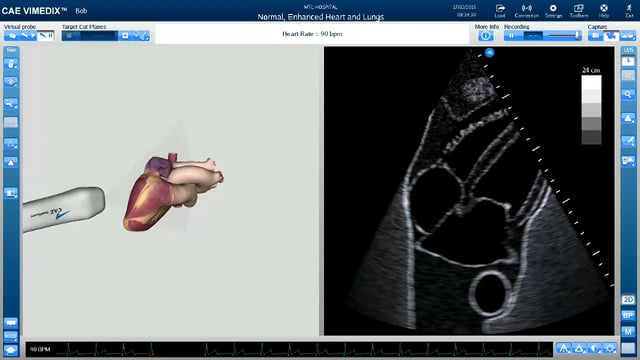The width and height of the screenshot is (640, 360).
Task: Pause the recording playback
Action: (x=512, y=36)
